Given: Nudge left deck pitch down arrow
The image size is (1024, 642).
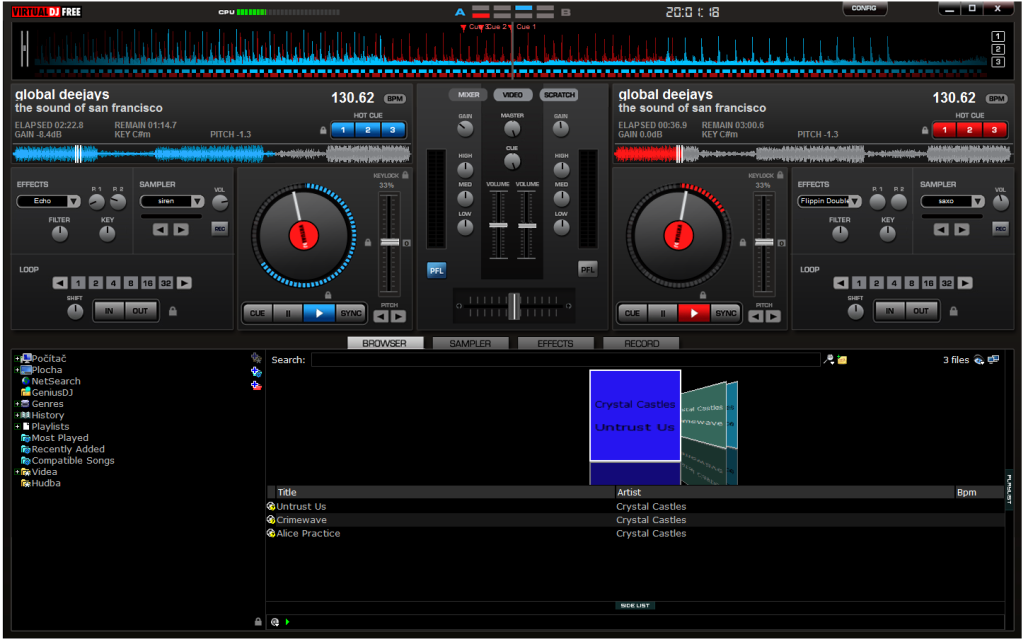Looking at the screenshot, I should [x=381, y=317].
